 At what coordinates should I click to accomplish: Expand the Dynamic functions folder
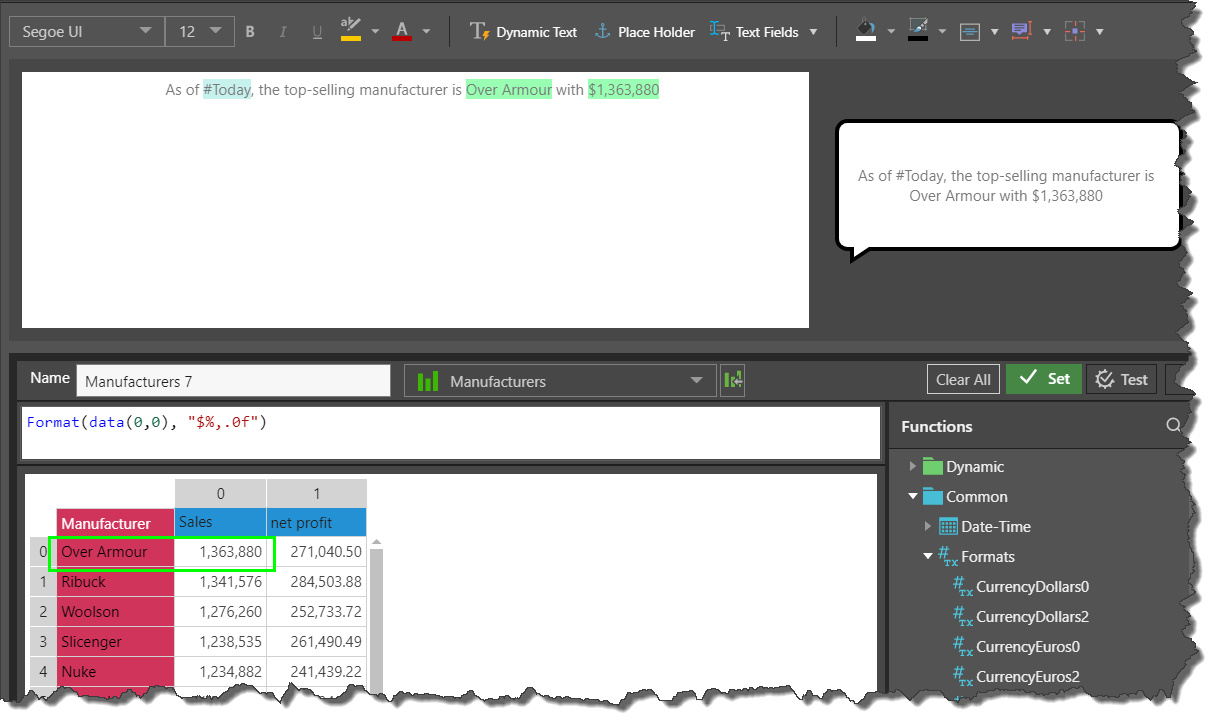click(x=913, y=467)
